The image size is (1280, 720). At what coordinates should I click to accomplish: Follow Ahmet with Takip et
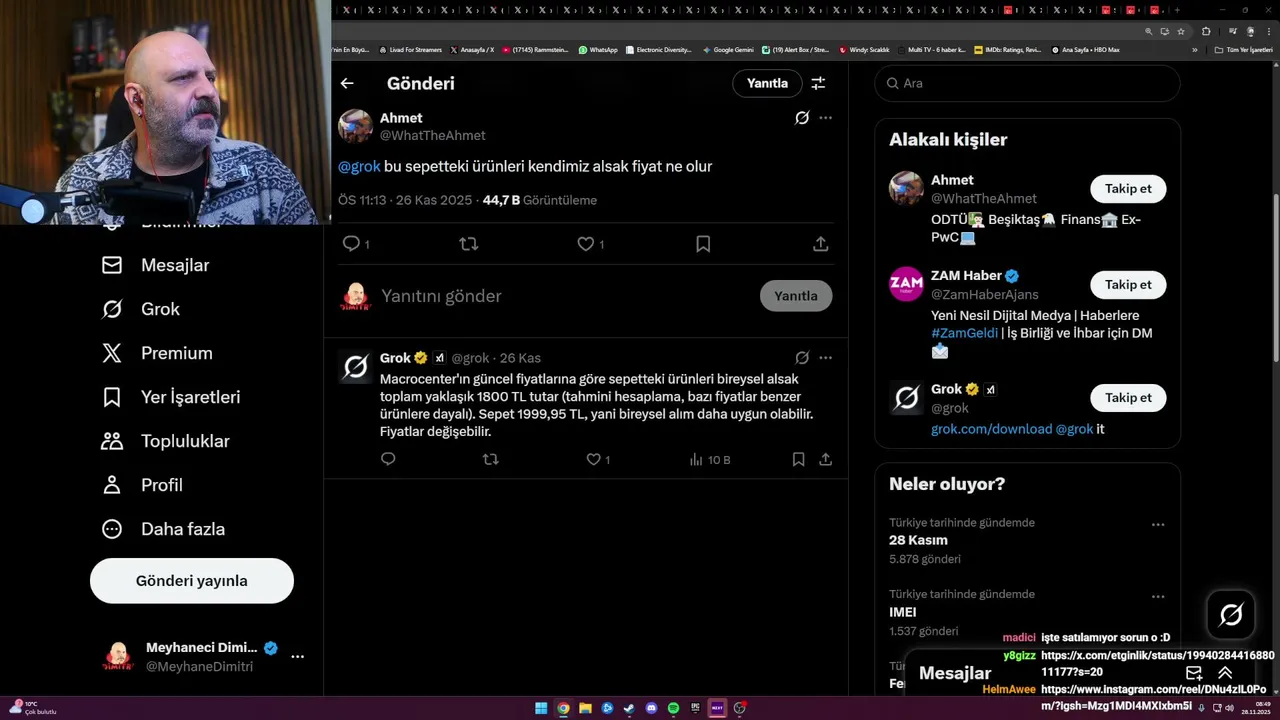[1128, 189]
